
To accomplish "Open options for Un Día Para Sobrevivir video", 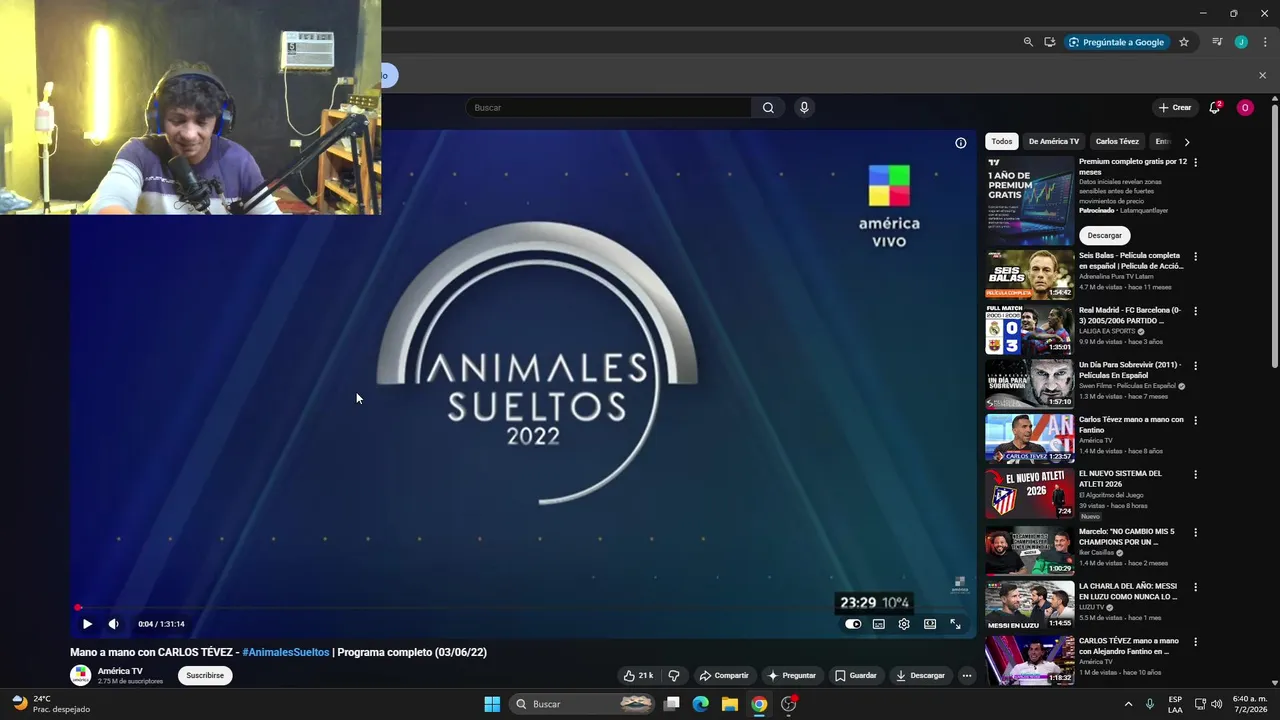I will pos(1195,366).
